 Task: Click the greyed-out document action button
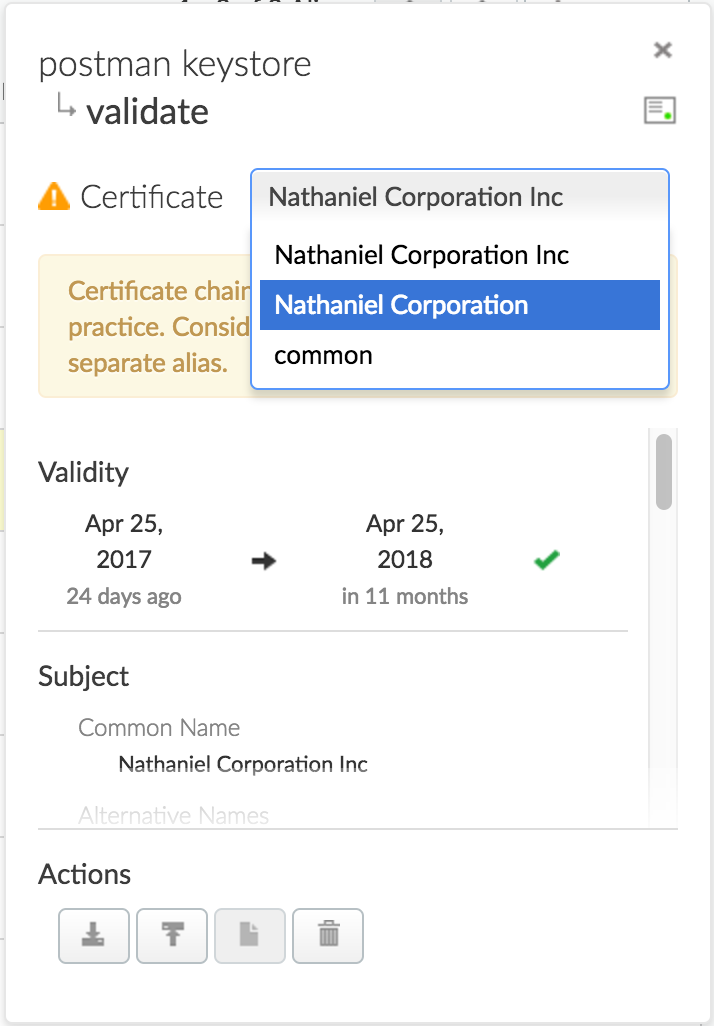(250, 935)
